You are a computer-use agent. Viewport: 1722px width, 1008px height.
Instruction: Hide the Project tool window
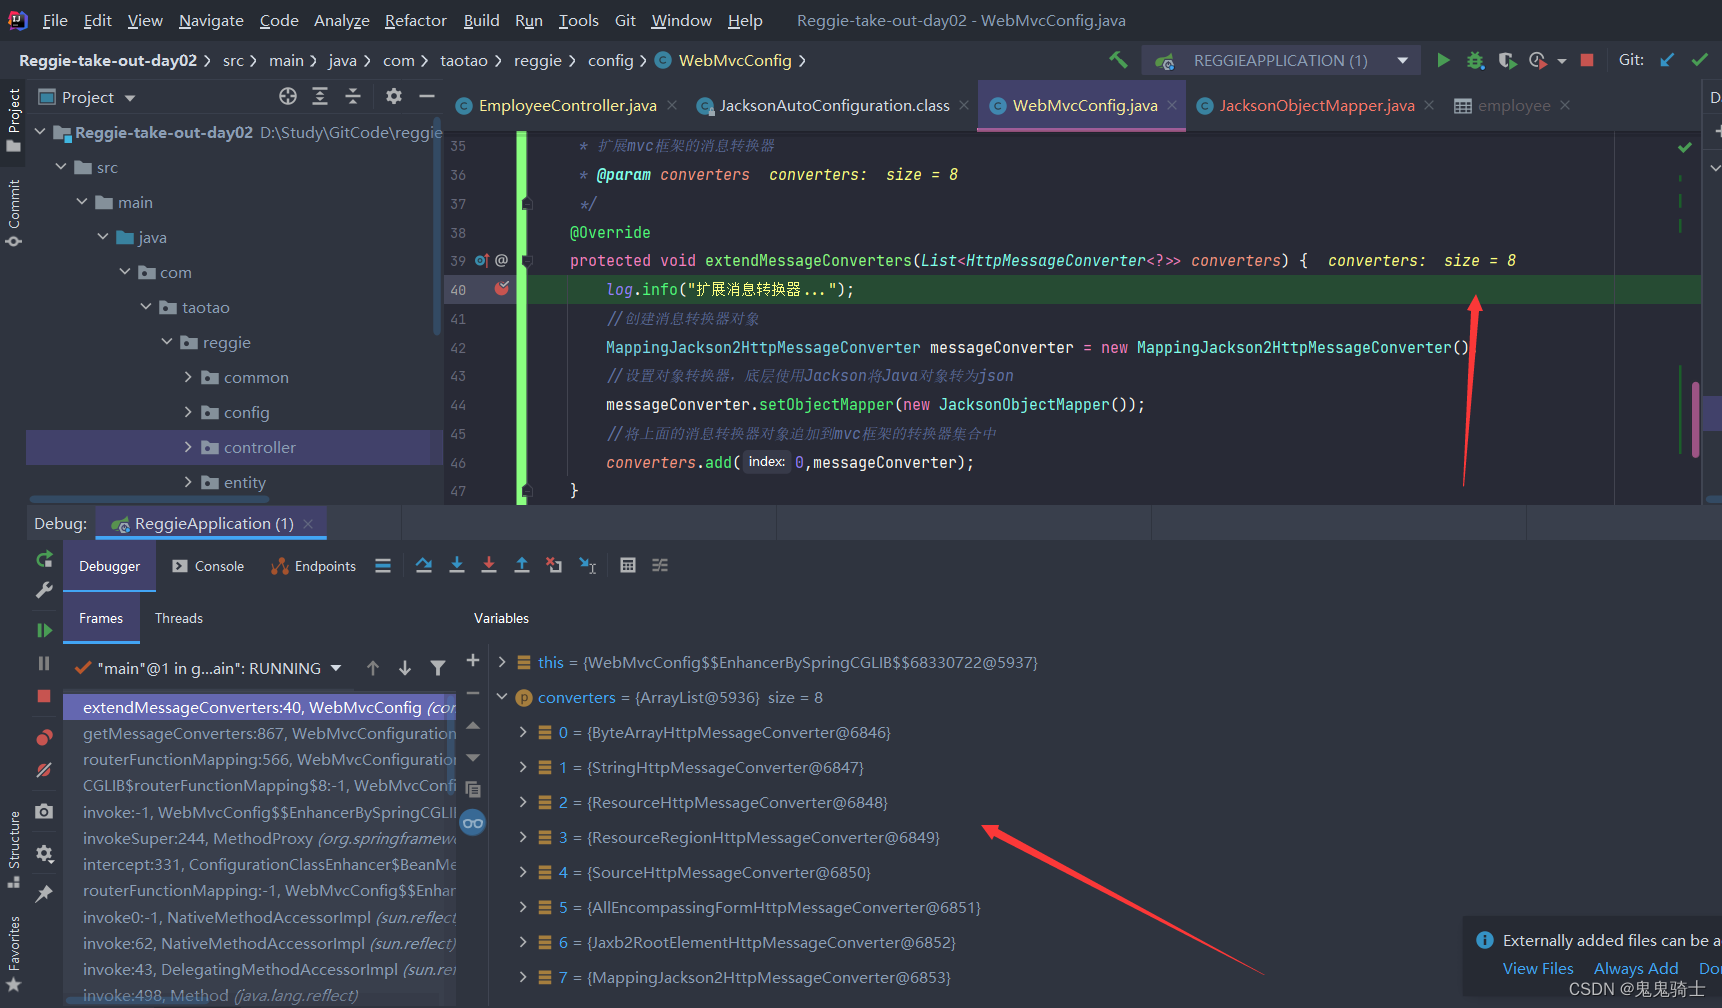[x=427, y=96]
